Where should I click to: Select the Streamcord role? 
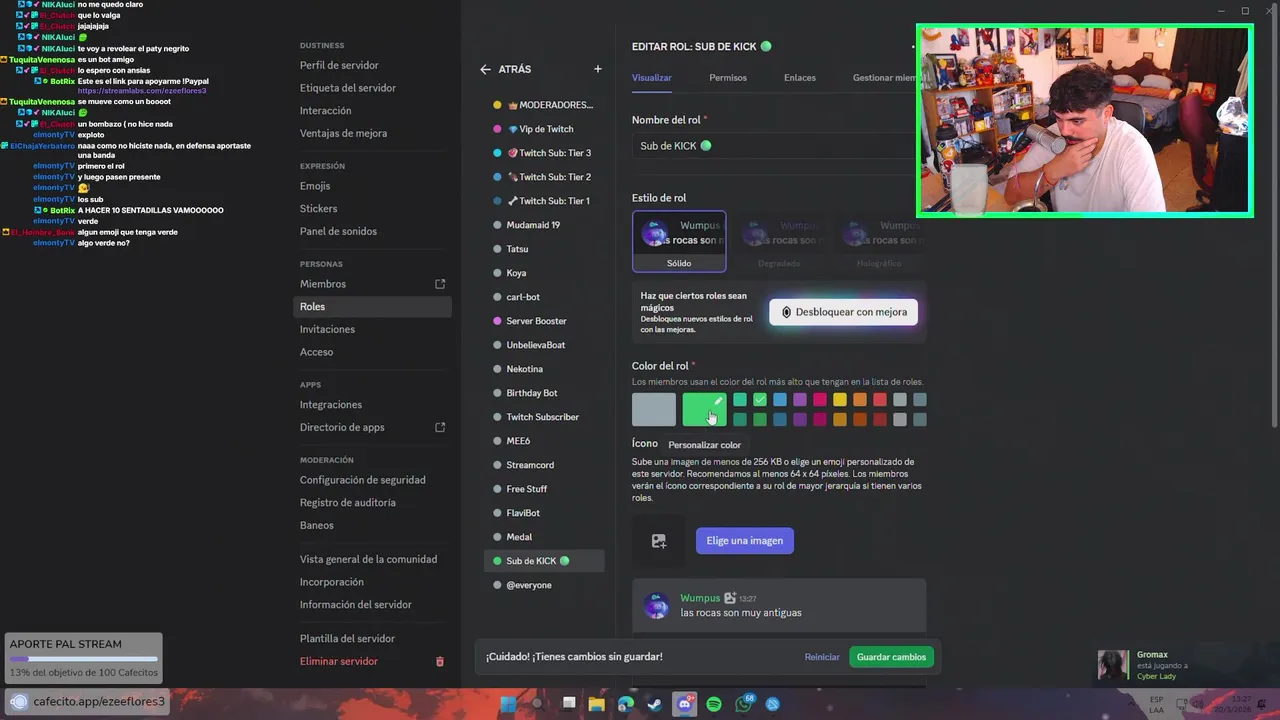point(544,465)
